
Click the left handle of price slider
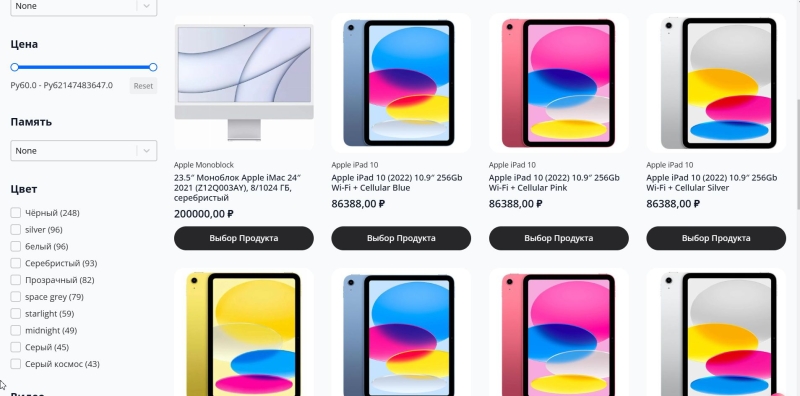[x=15, y=67]
